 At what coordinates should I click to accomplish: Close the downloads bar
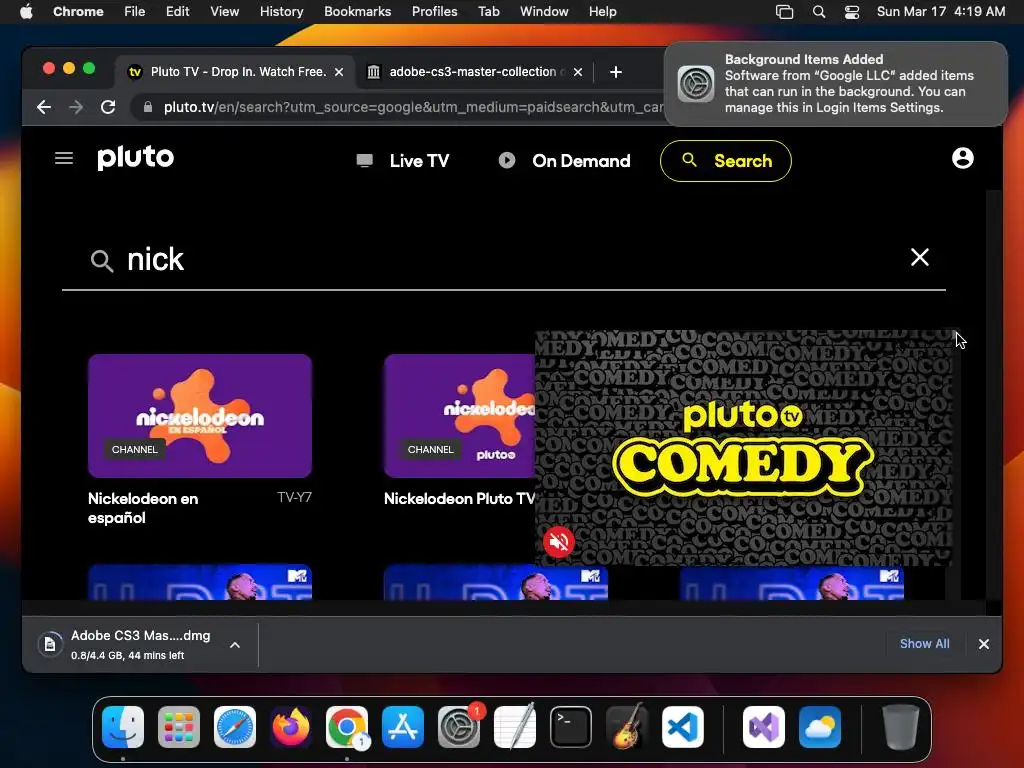point(984,644)
